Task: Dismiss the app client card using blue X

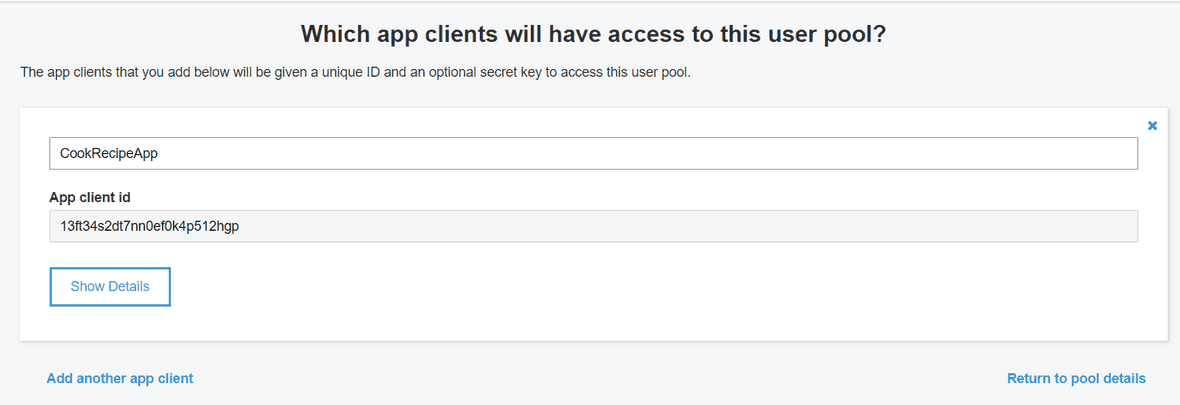Action: [x=1152, y=126]
